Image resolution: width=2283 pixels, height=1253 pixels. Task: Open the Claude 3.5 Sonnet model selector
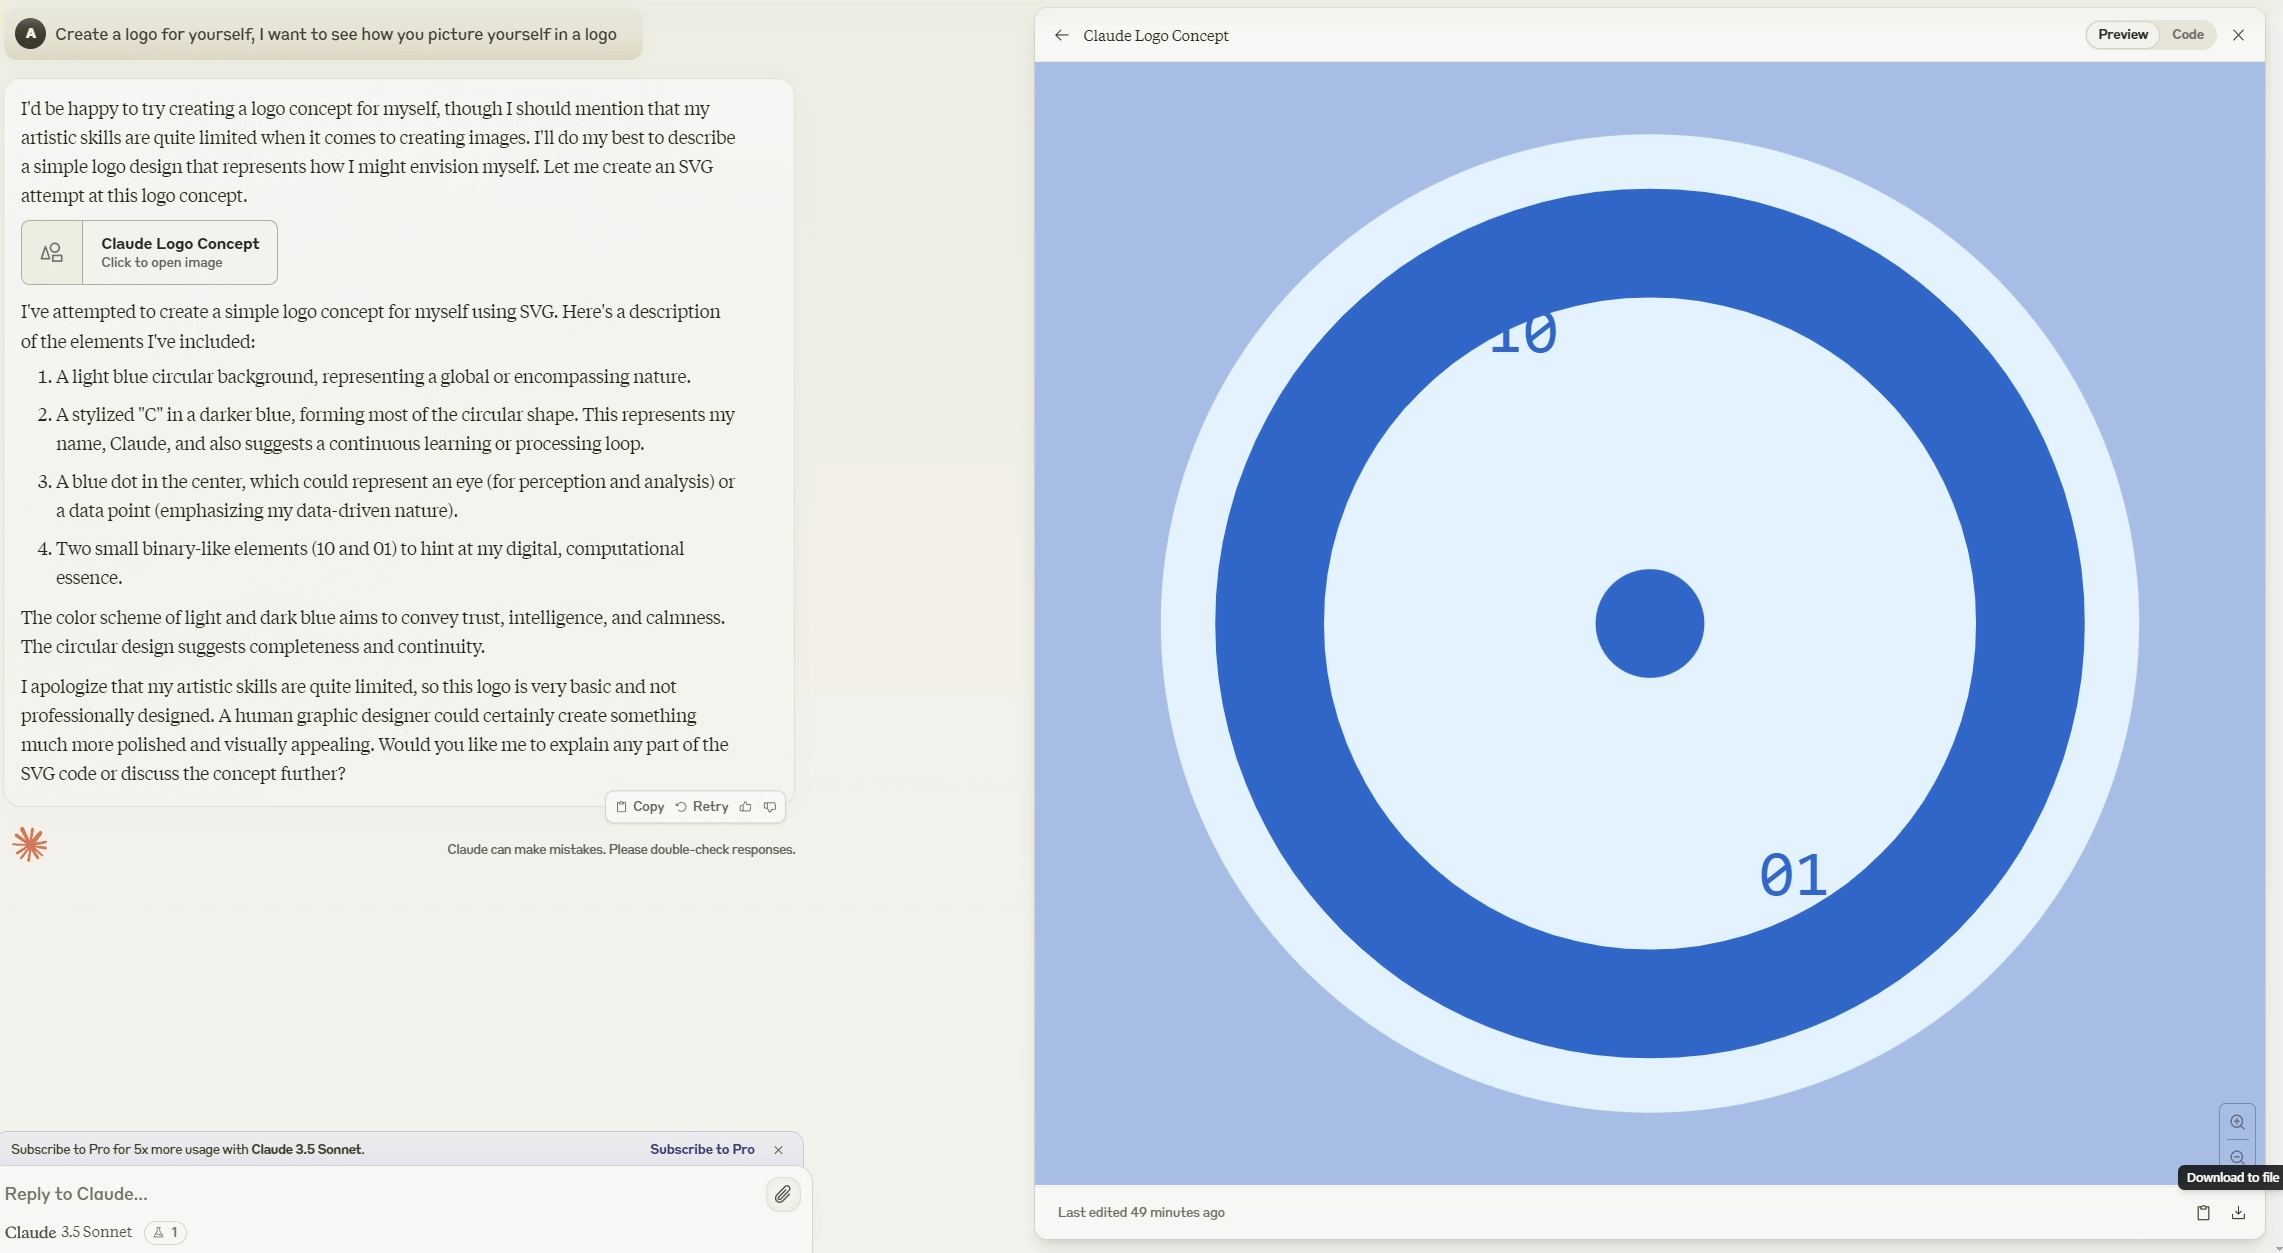pyautogui.click(x=69, y=1232)
